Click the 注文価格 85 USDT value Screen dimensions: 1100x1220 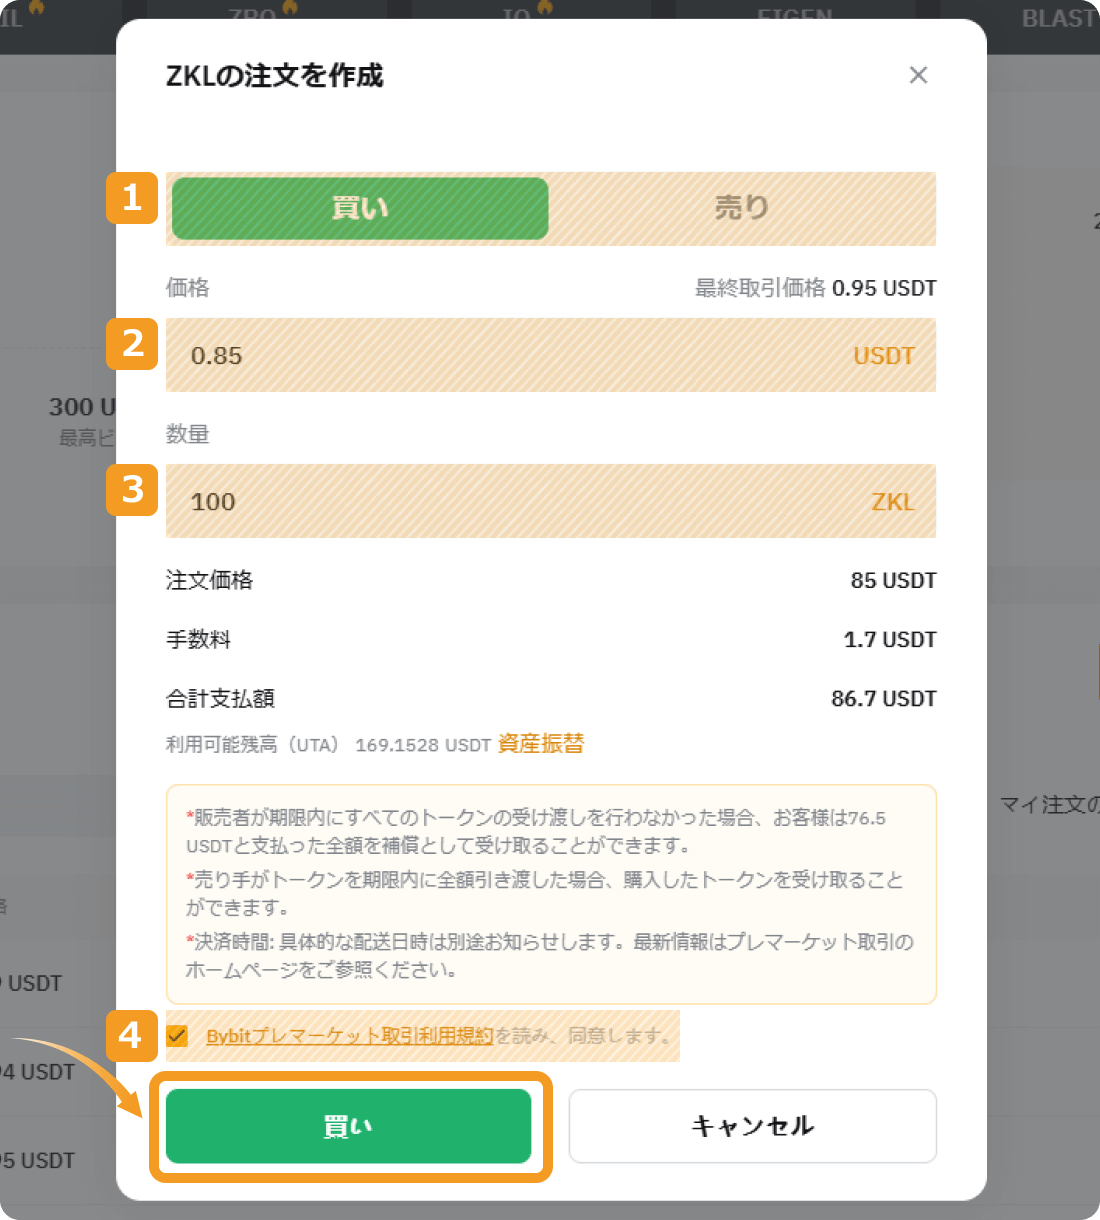click(x=893, y=580)
